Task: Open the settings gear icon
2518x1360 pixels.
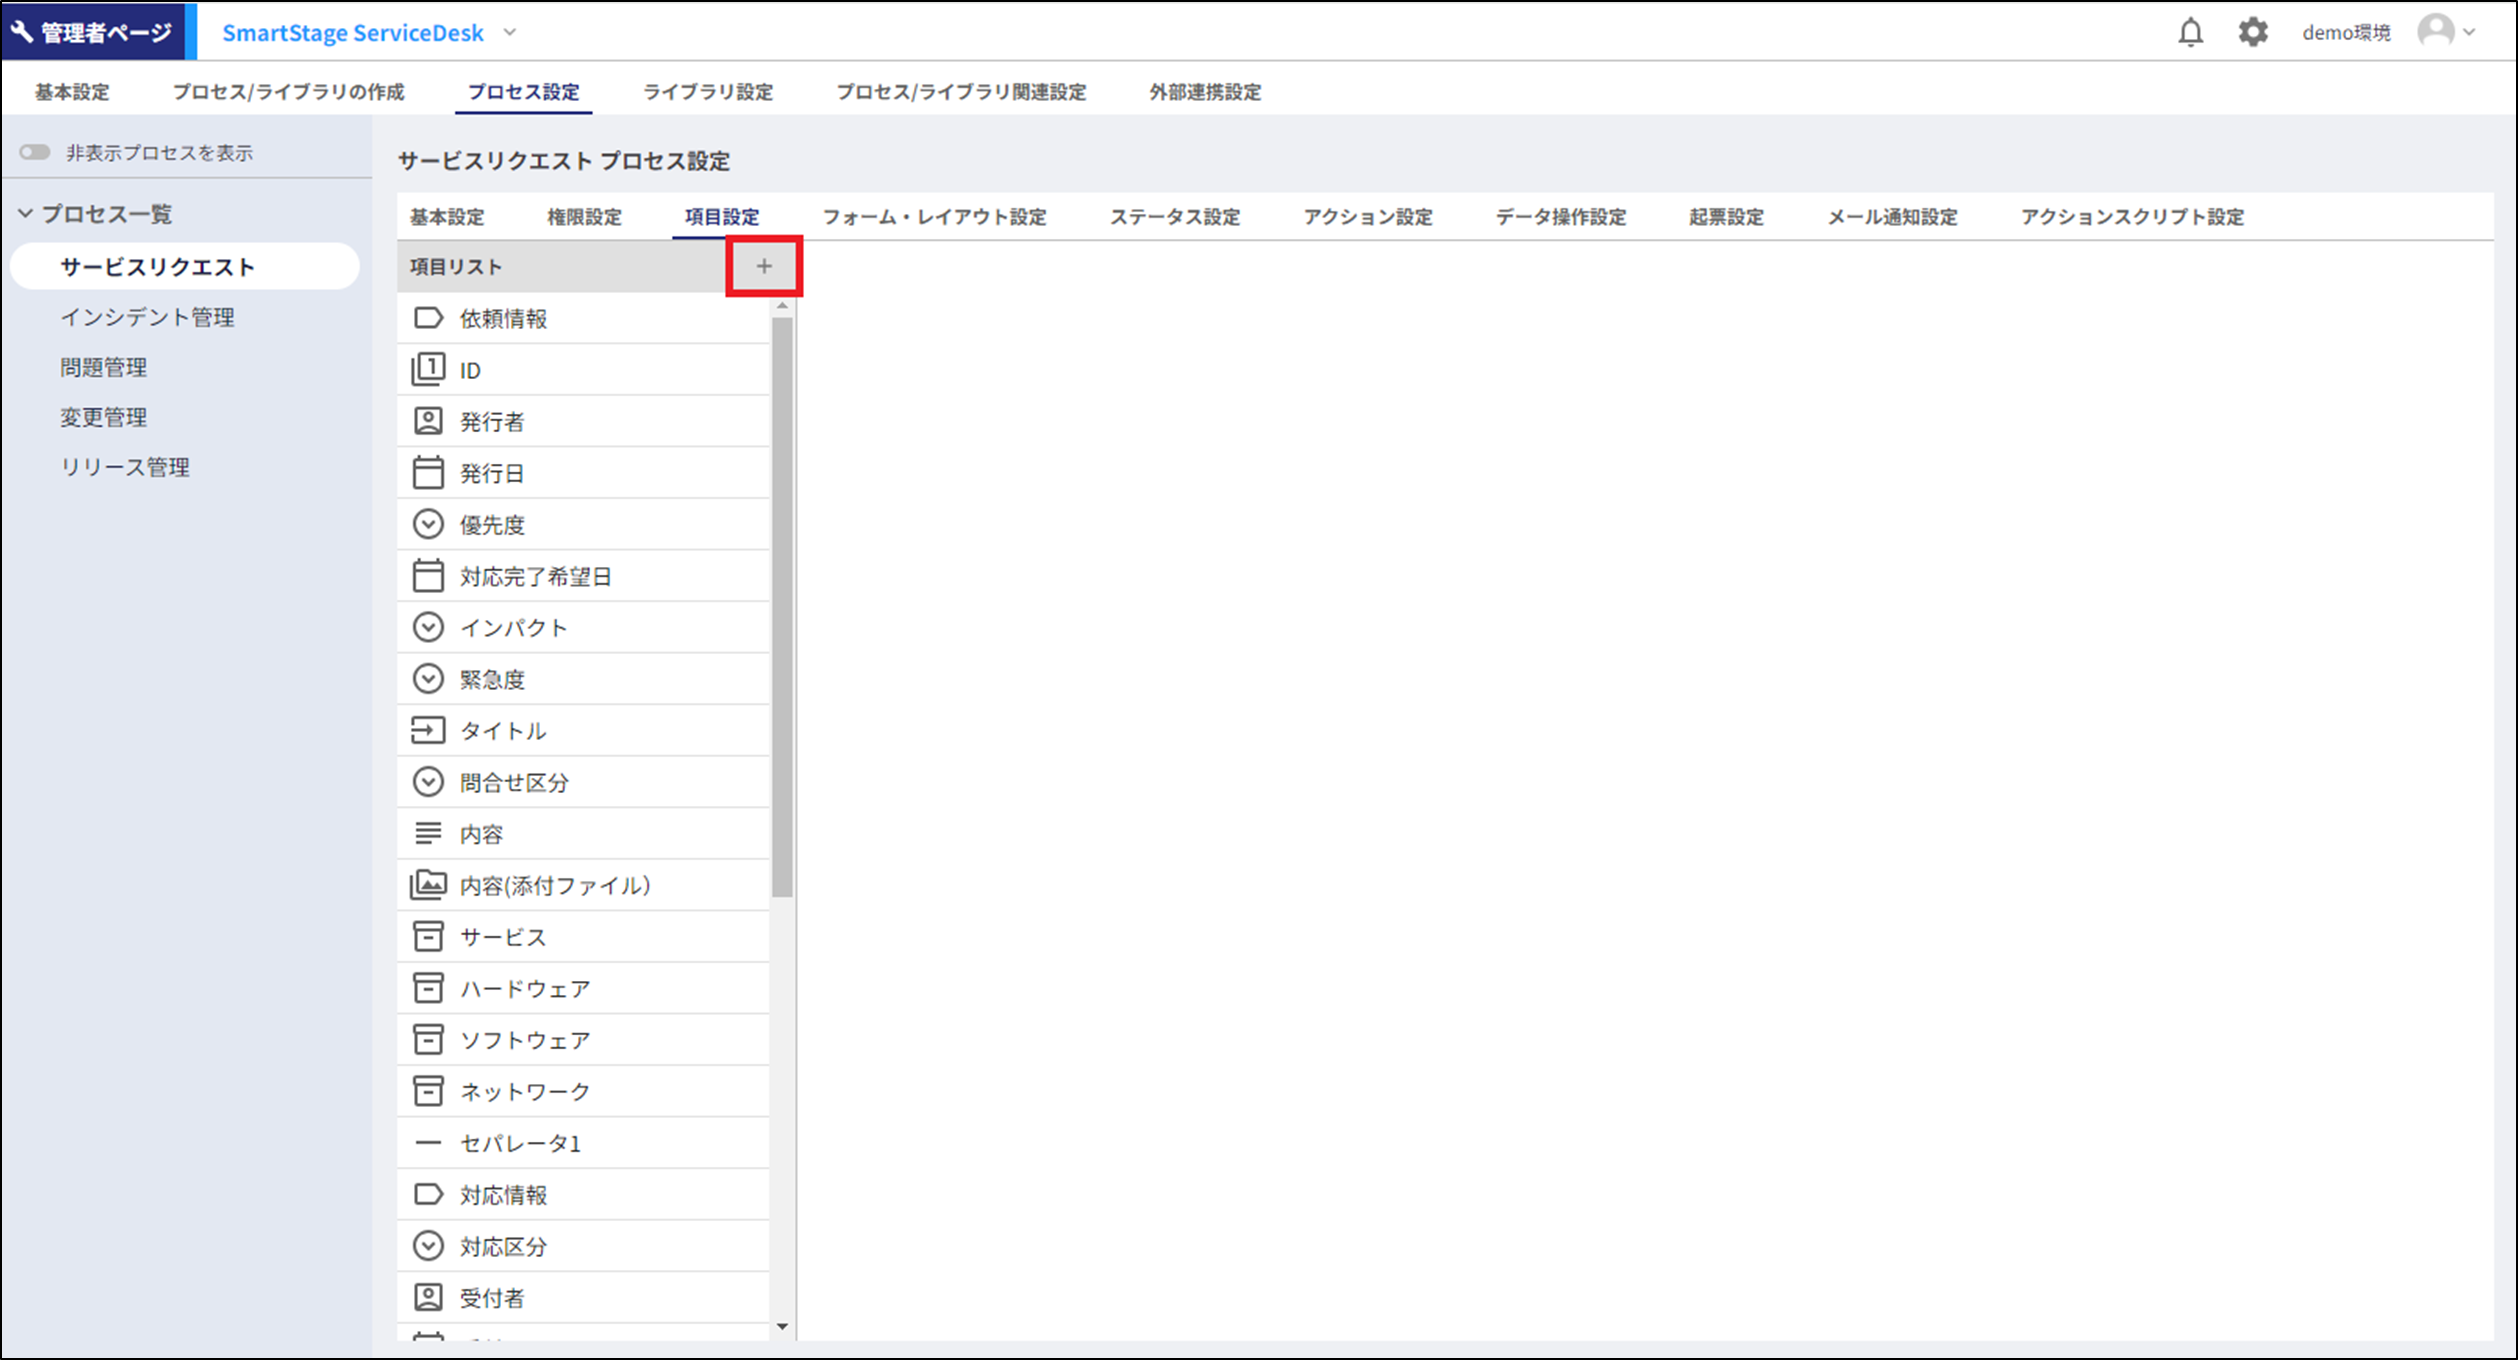Action: click(x=2252, y=32)
